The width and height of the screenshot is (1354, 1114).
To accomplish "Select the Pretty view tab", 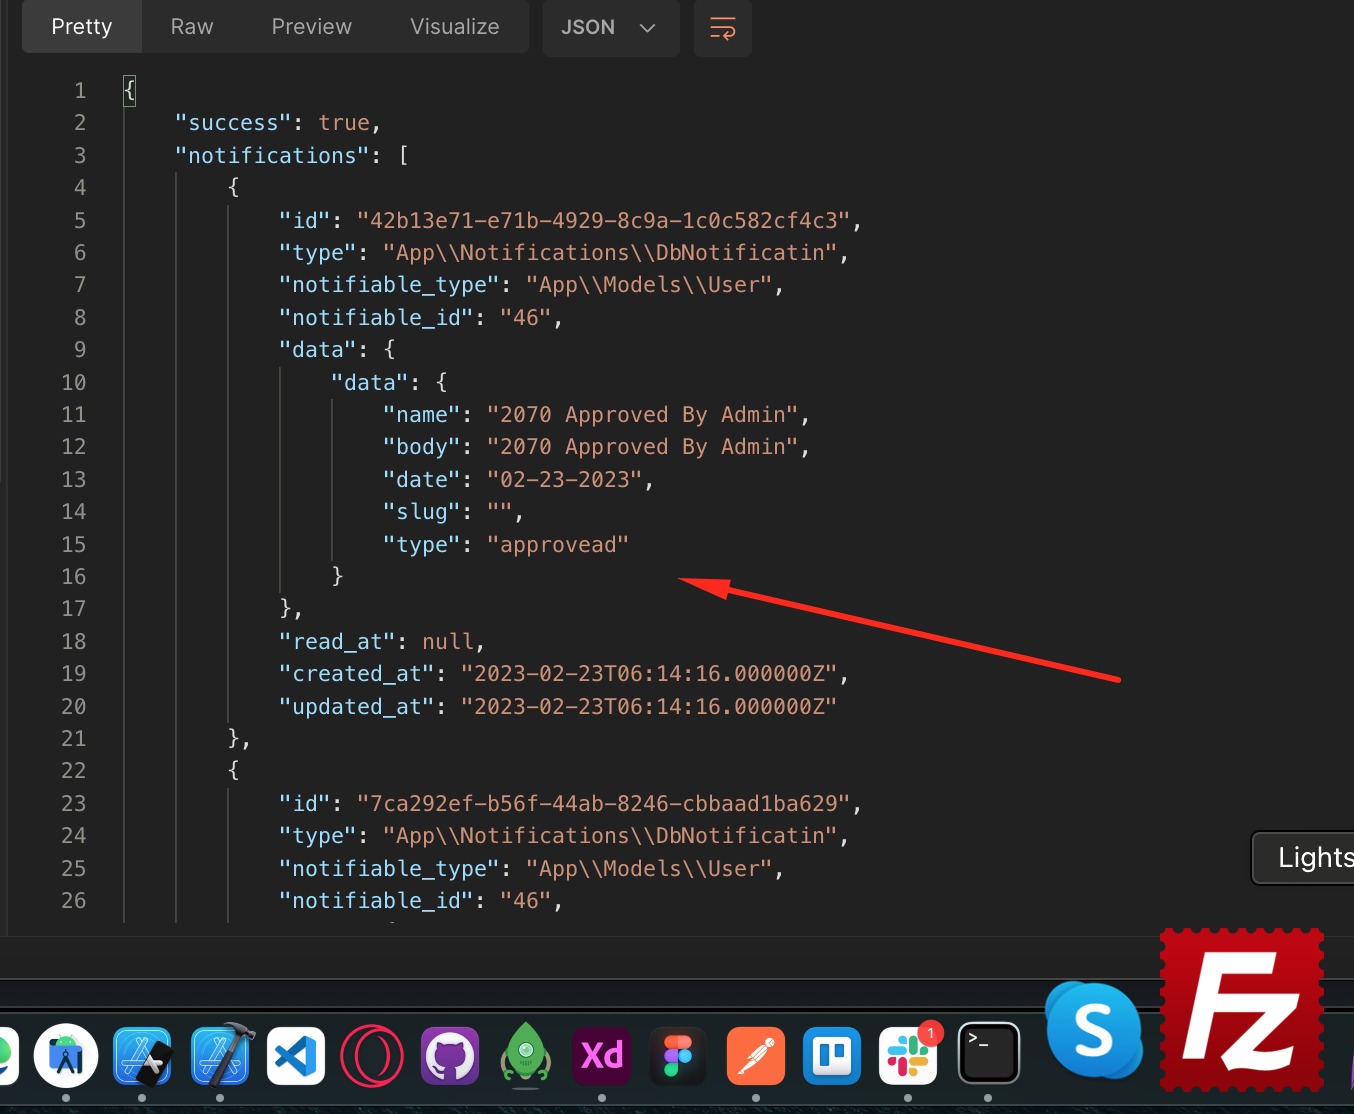I will pos(82,27).
